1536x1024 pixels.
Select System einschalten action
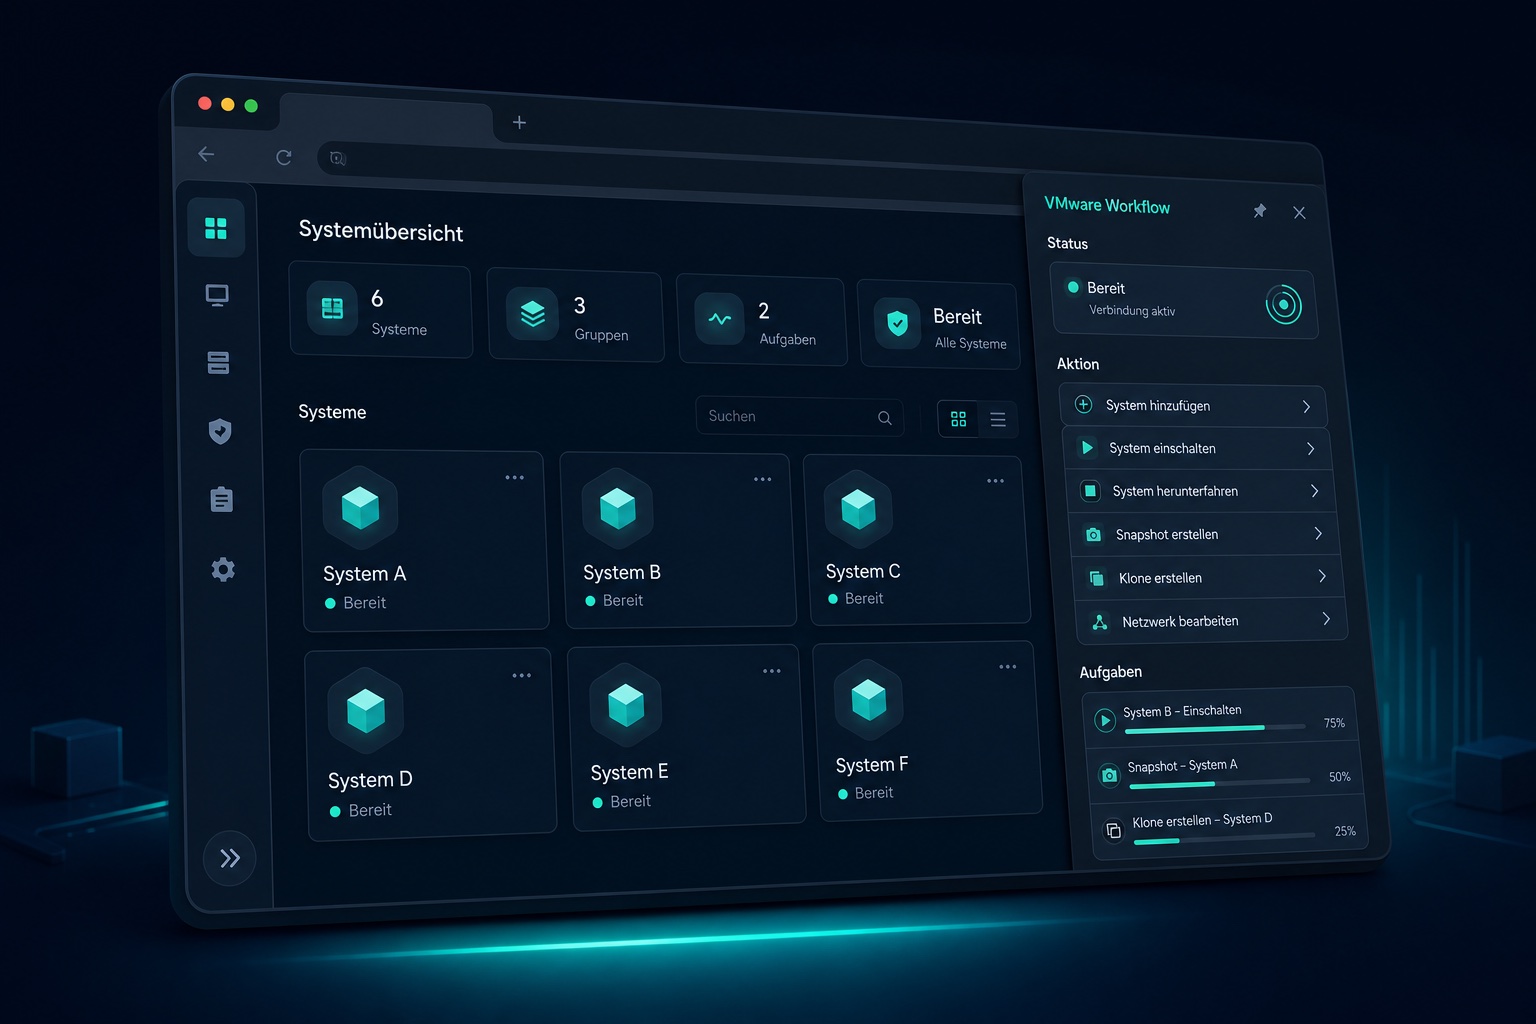(1197, 449)
